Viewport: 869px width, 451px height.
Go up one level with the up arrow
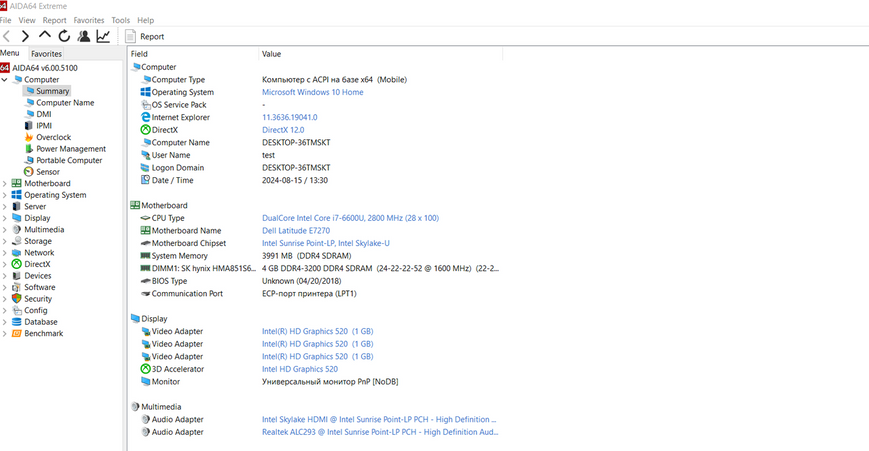tap(44, 35)
